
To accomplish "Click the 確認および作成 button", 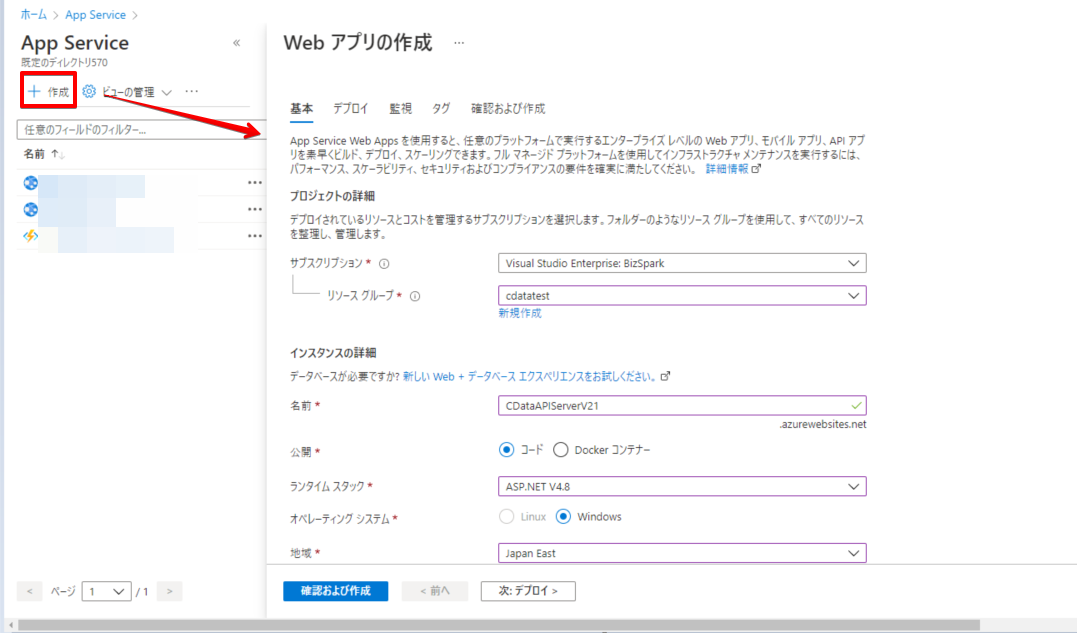I will pyautogui.click(x=335, y=590).
